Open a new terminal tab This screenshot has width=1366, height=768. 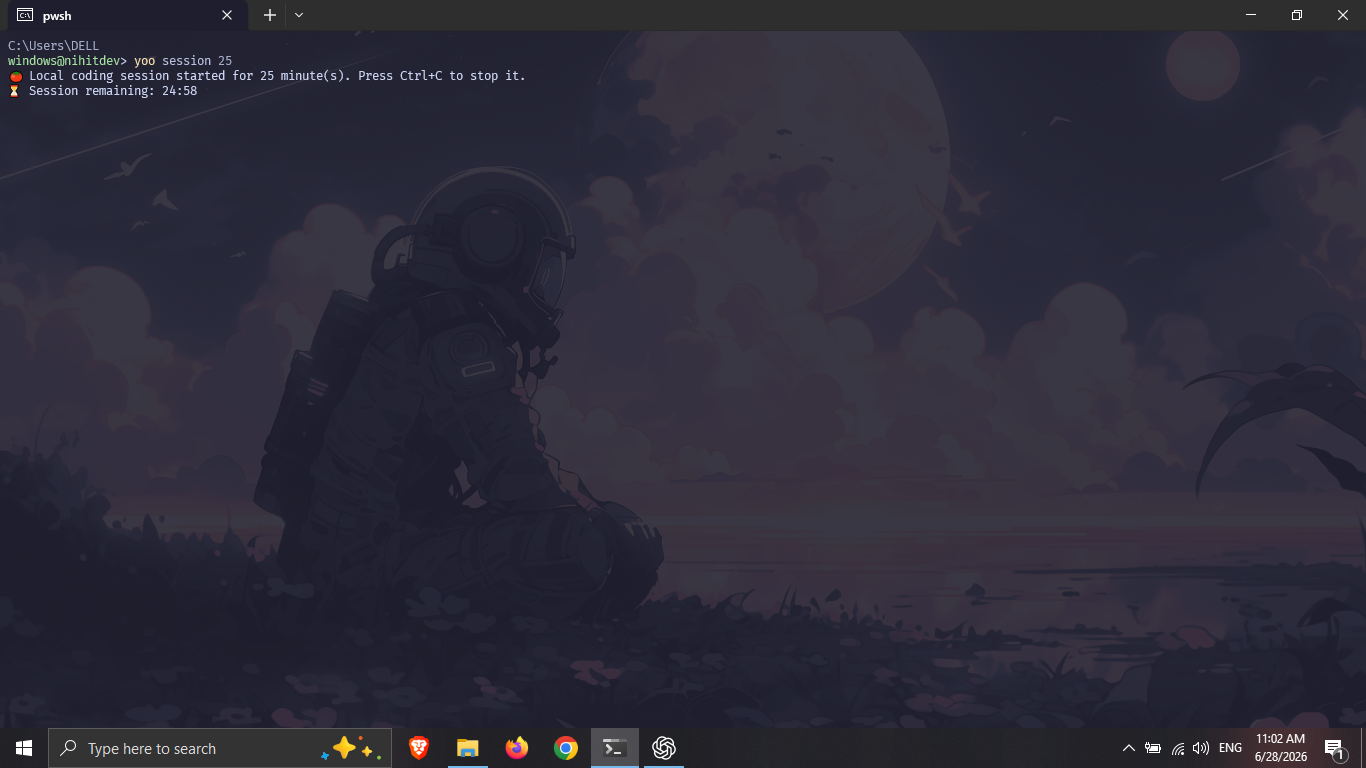click(270, 15)
